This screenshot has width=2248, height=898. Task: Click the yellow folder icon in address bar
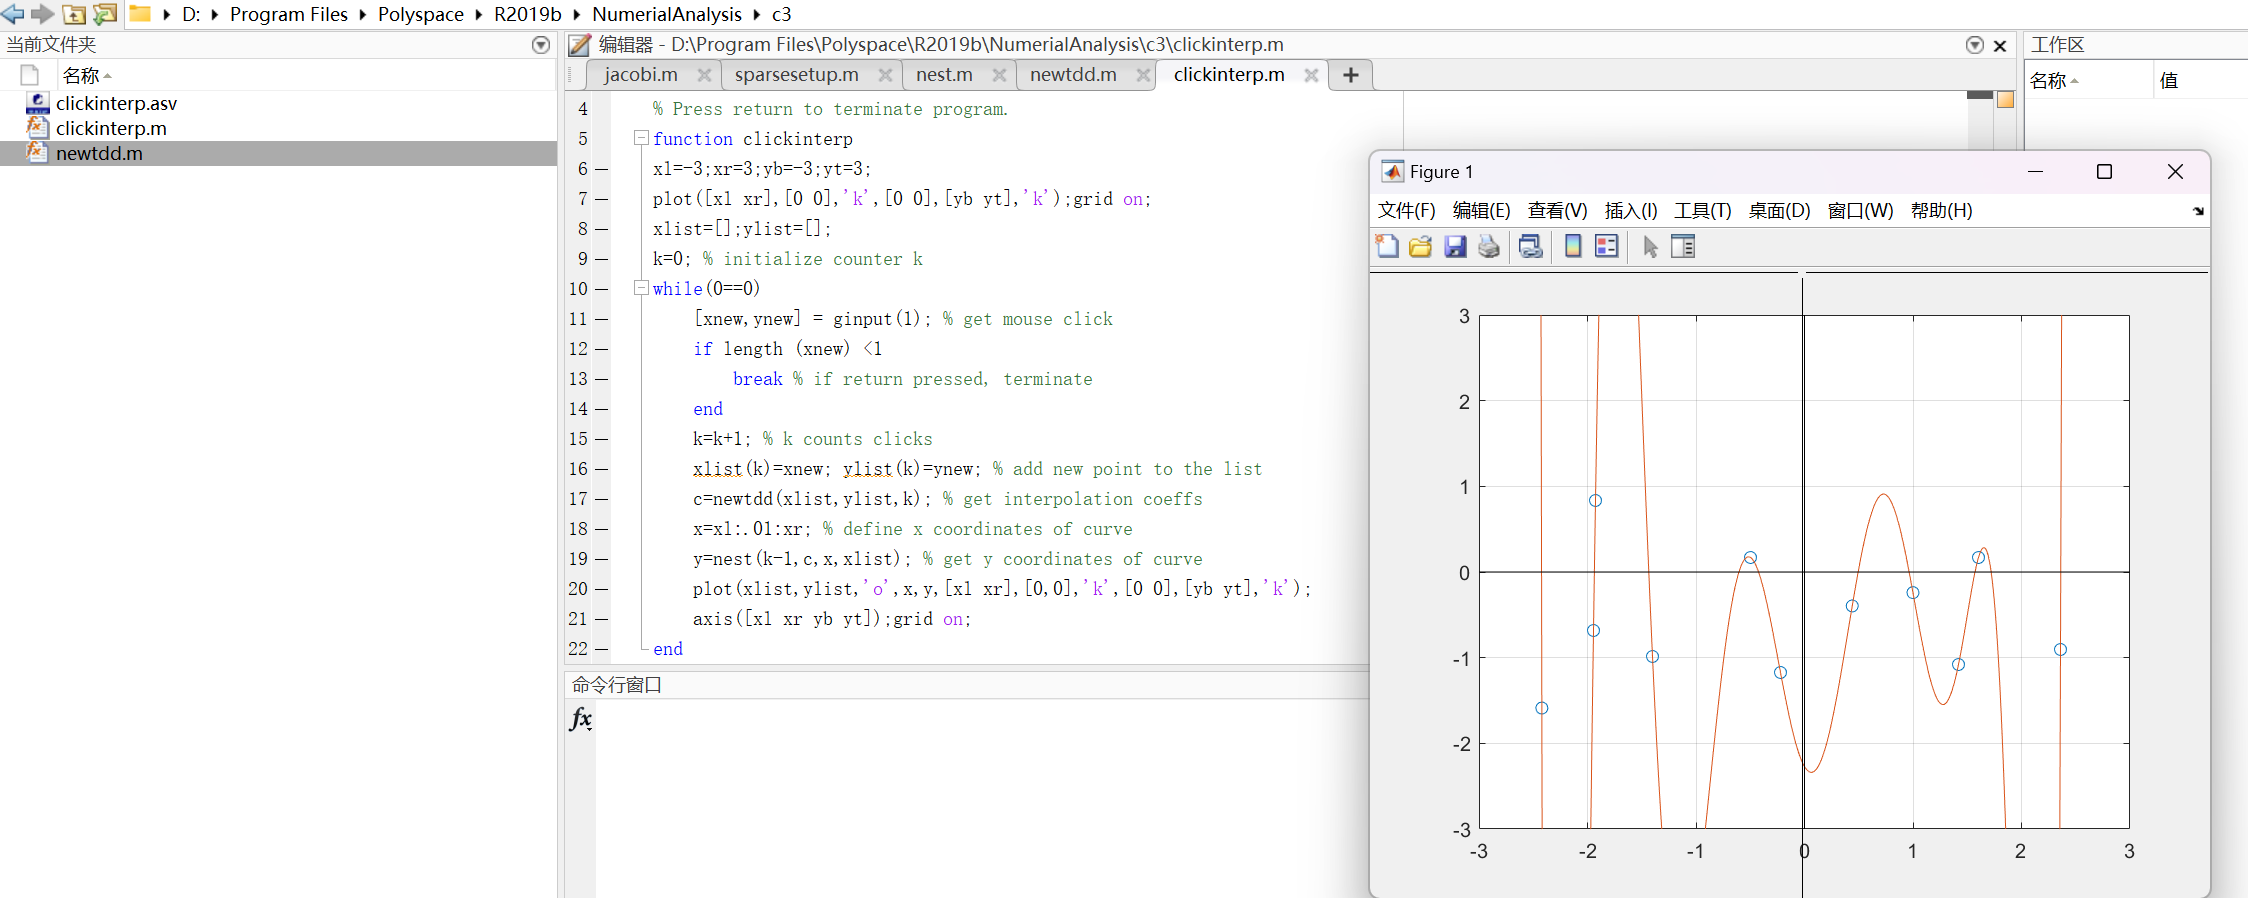(140, 14)
